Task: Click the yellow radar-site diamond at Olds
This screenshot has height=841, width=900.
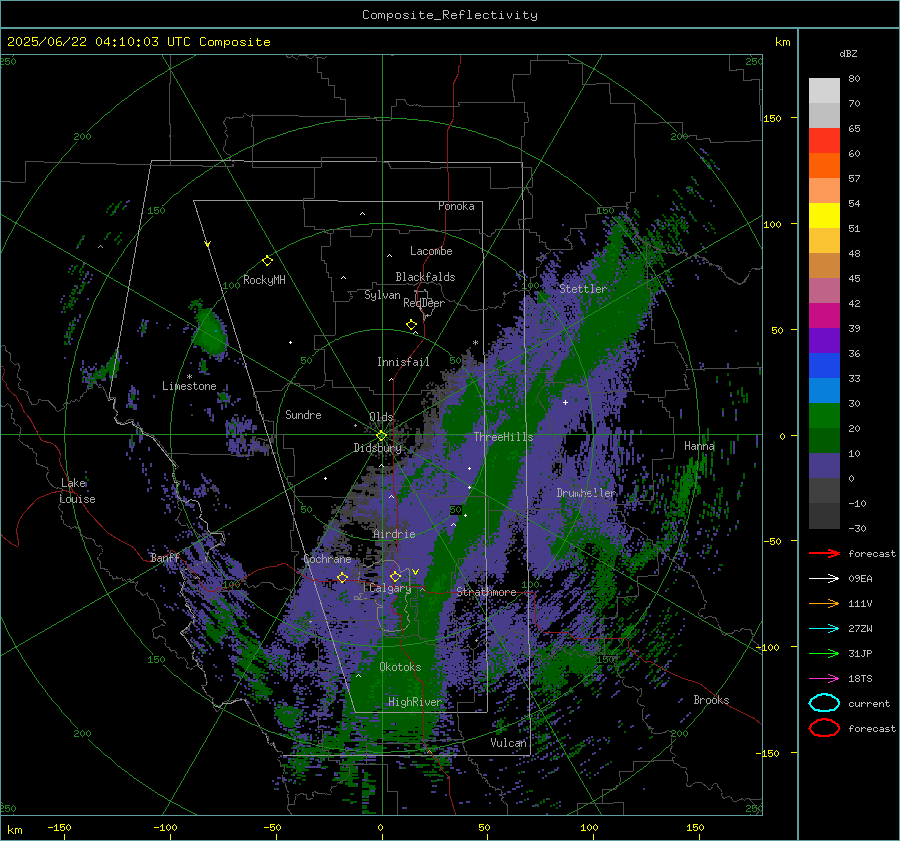Action: pyautogui.click(x=381, y=436)
